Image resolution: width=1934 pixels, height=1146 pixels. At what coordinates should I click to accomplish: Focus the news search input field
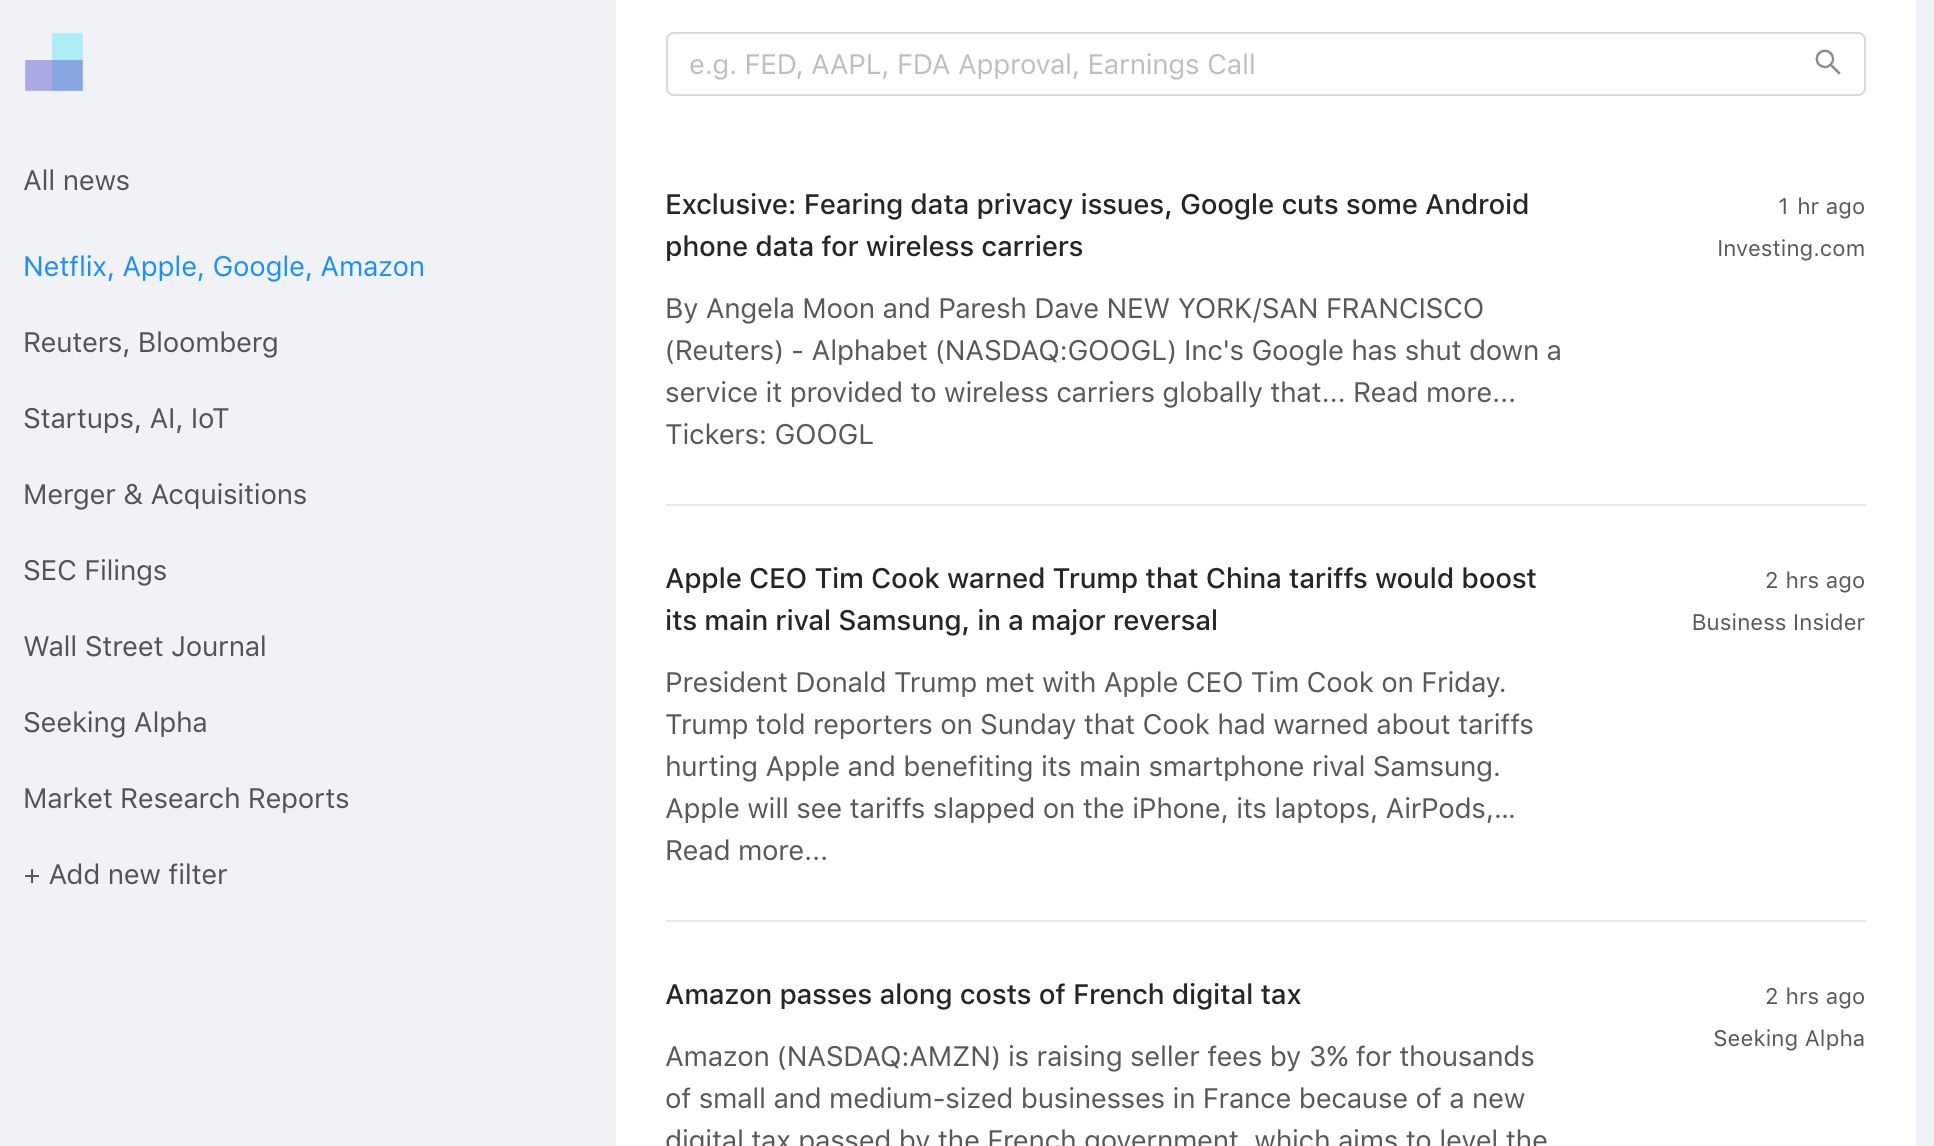click(1240, 64)
